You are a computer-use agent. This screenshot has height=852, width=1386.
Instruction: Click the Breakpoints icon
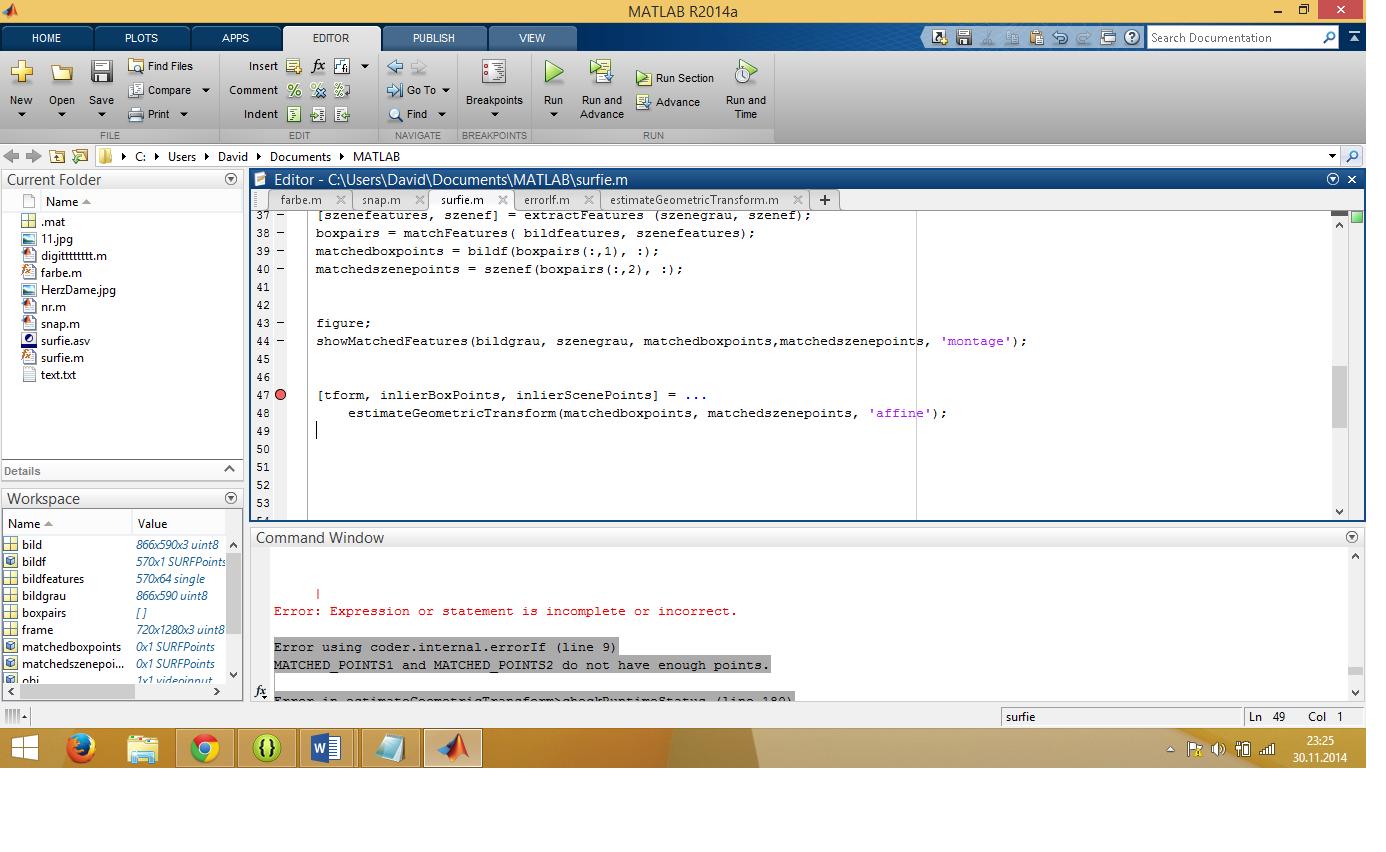493,73
